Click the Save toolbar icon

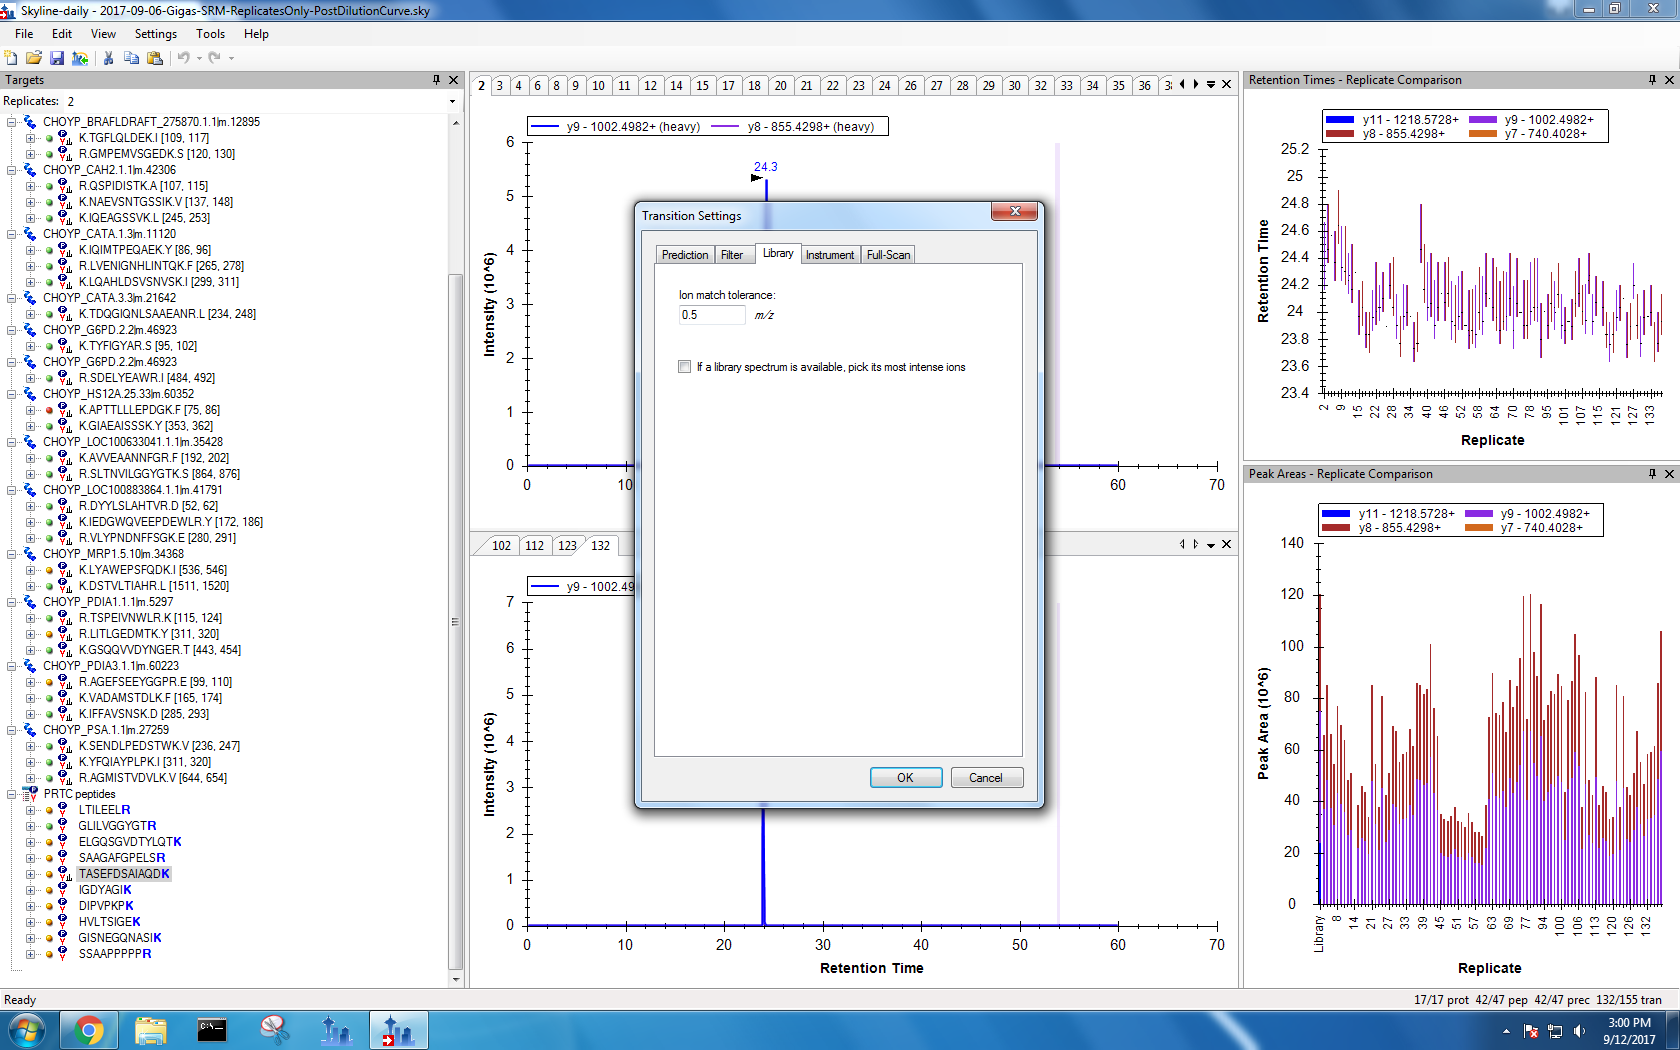point(57,58)
